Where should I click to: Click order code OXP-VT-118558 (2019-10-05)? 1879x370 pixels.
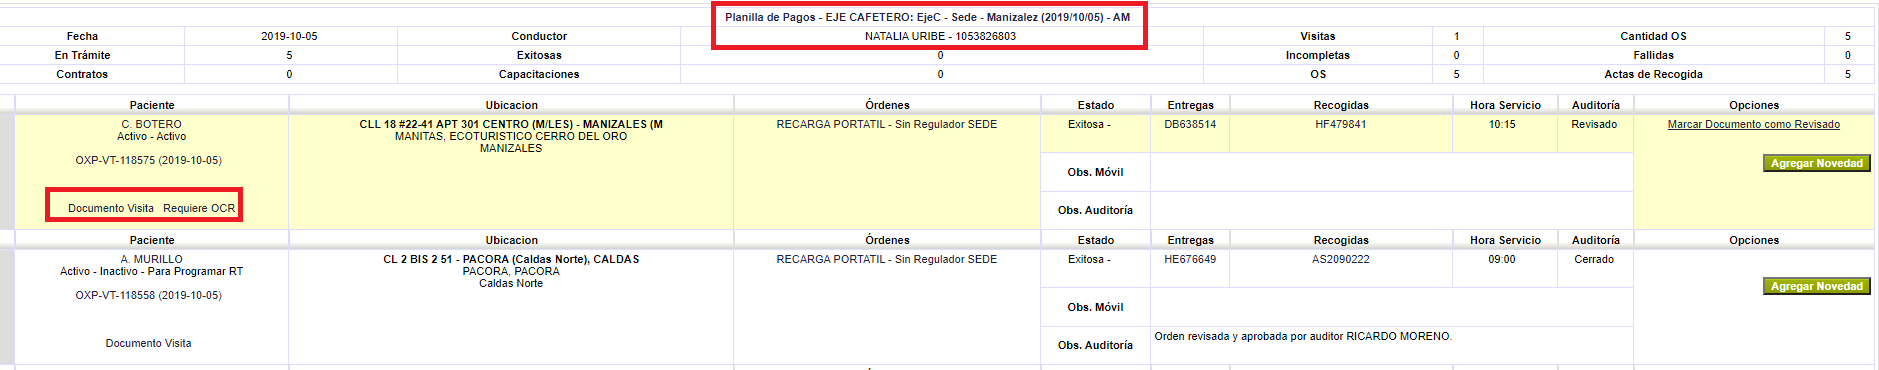(x=148, y=295)
